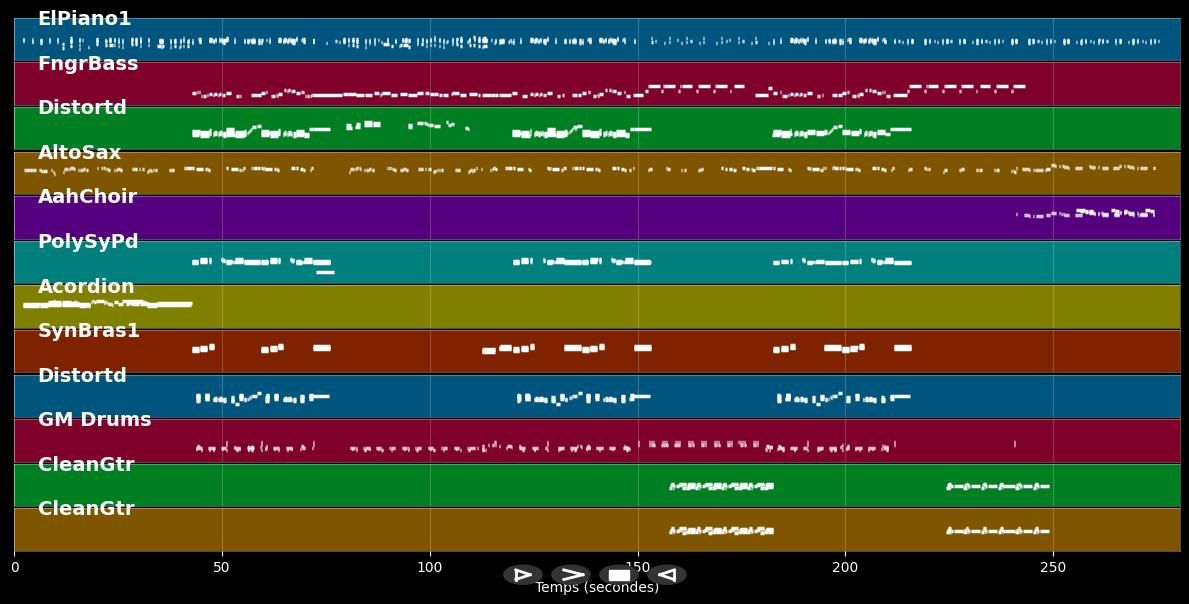Select the AltoSax track label
The image size is (1189, 604).
pos(79,153)
